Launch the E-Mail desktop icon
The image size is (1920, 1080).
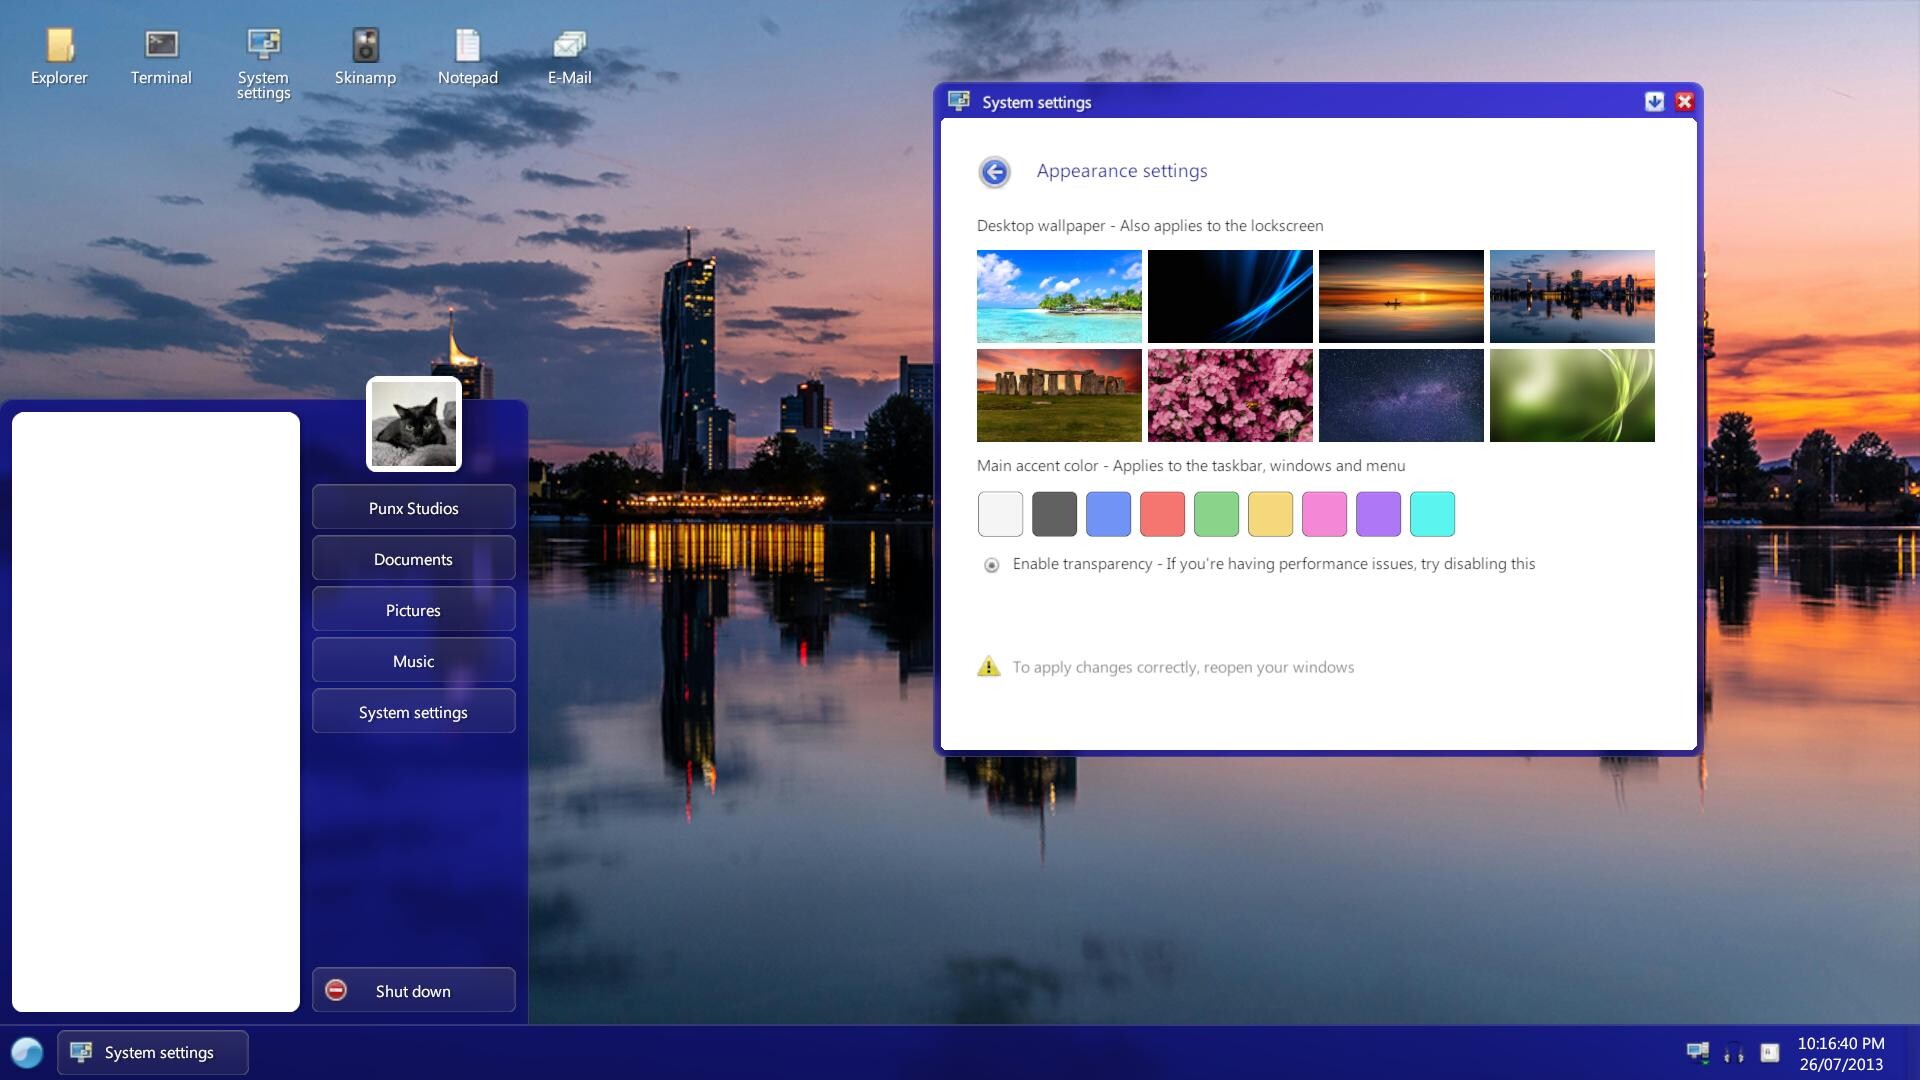[x=569, y=56]
